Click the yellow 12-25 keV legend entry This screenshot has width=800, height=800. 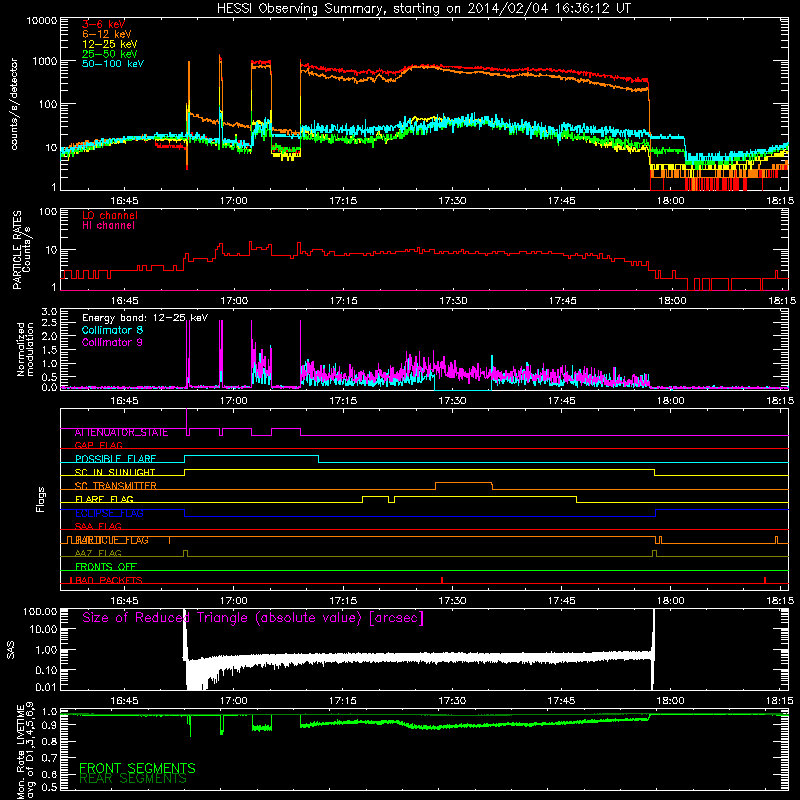pos(110,44)
